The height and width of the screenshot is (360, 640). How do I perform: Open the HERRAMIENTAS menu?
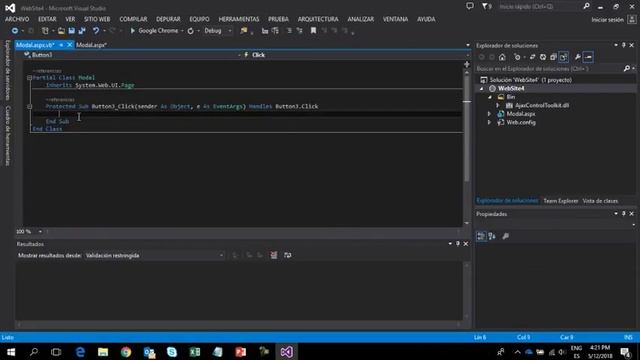coord(239,19)
